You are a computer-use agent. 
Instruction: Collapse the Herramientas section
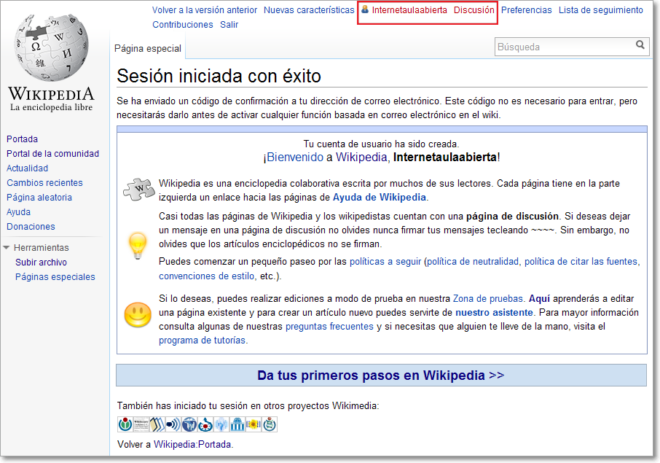(6, 247)
